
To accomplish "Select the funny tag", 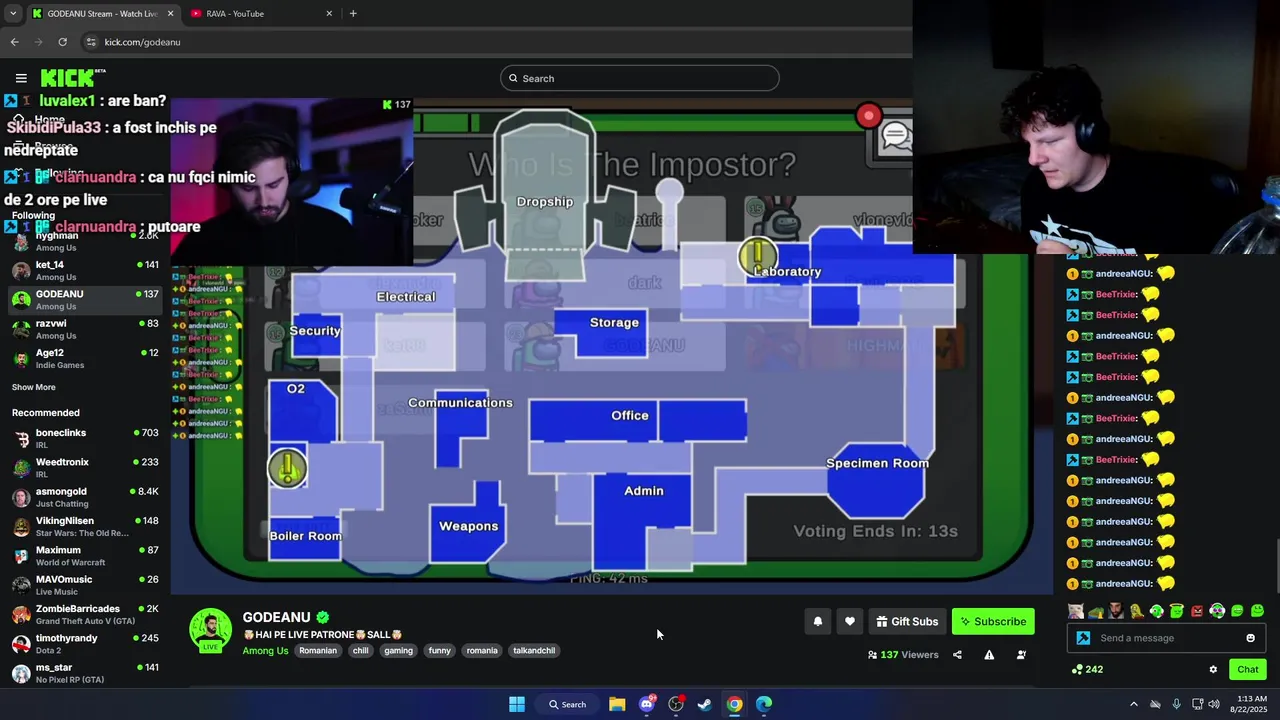I will pyautogui.click(x=440, y=650).
